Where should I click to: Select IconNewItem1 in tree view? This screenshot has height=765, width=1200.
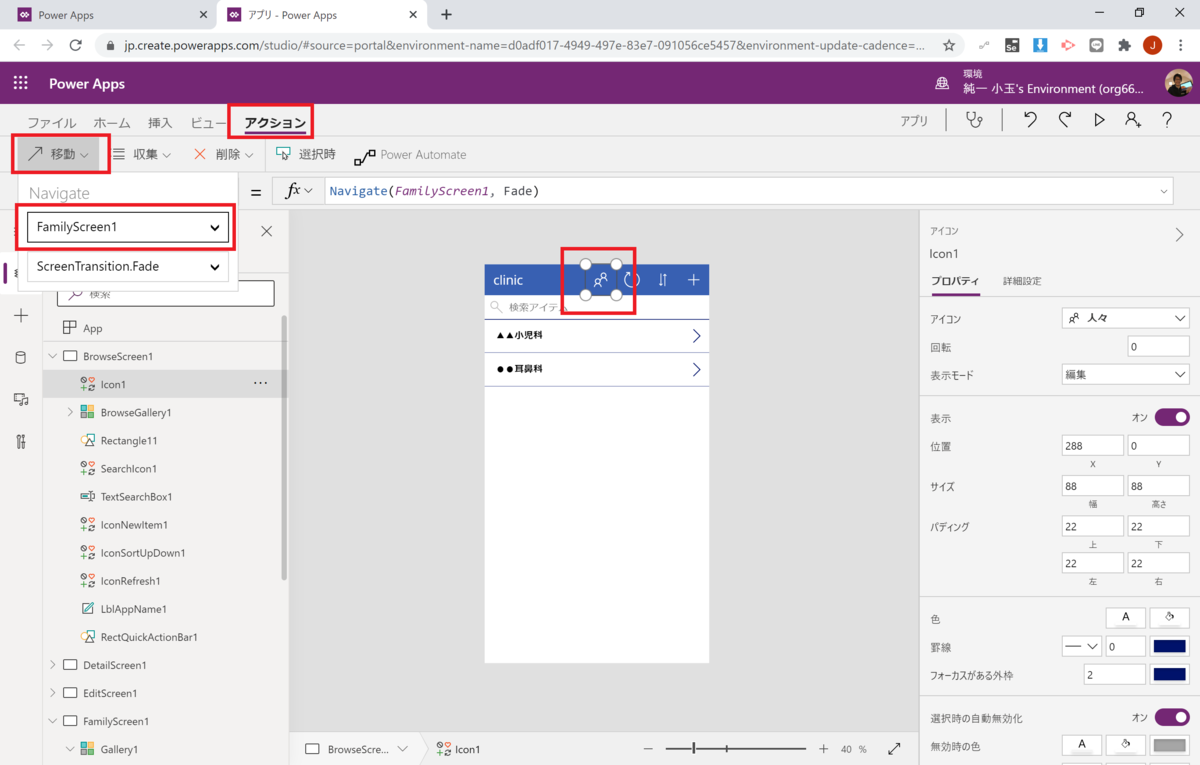pos(134,524)
